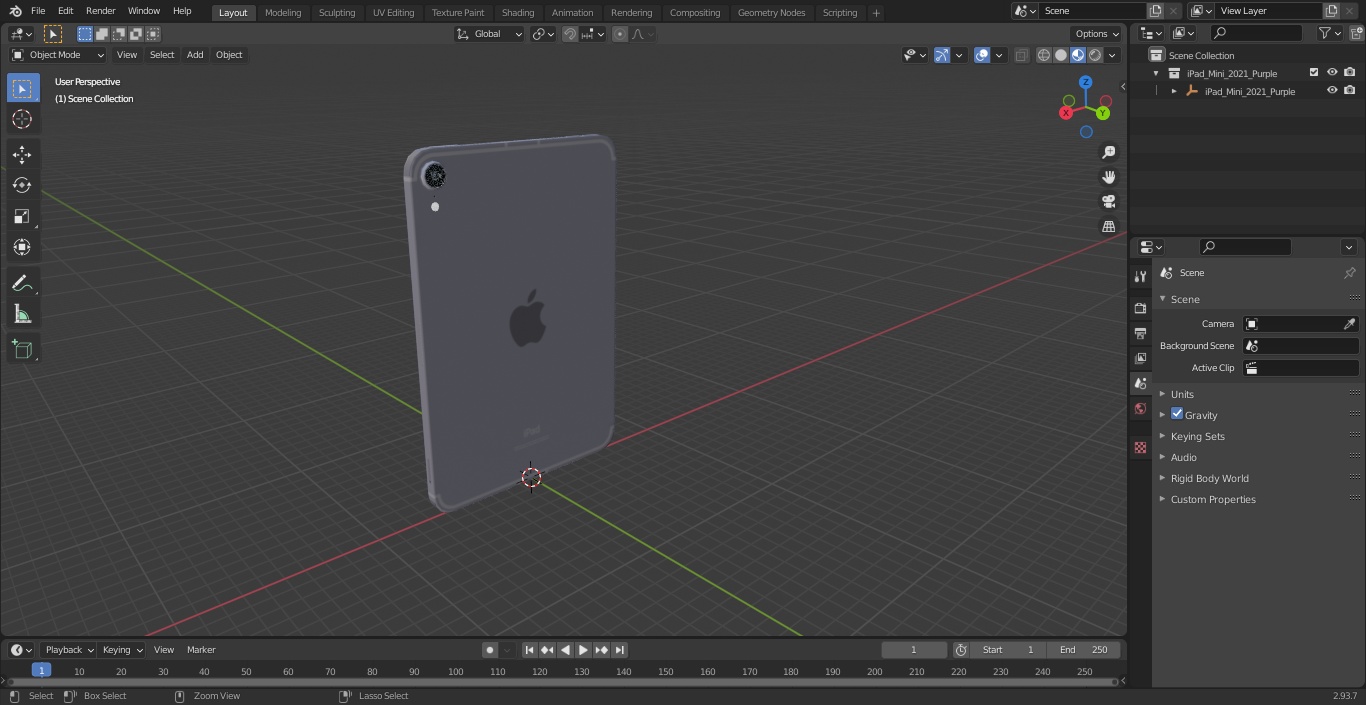Click the End frame field
Viewport: 1366px width, 705px height.
[x=1083, y=650]
